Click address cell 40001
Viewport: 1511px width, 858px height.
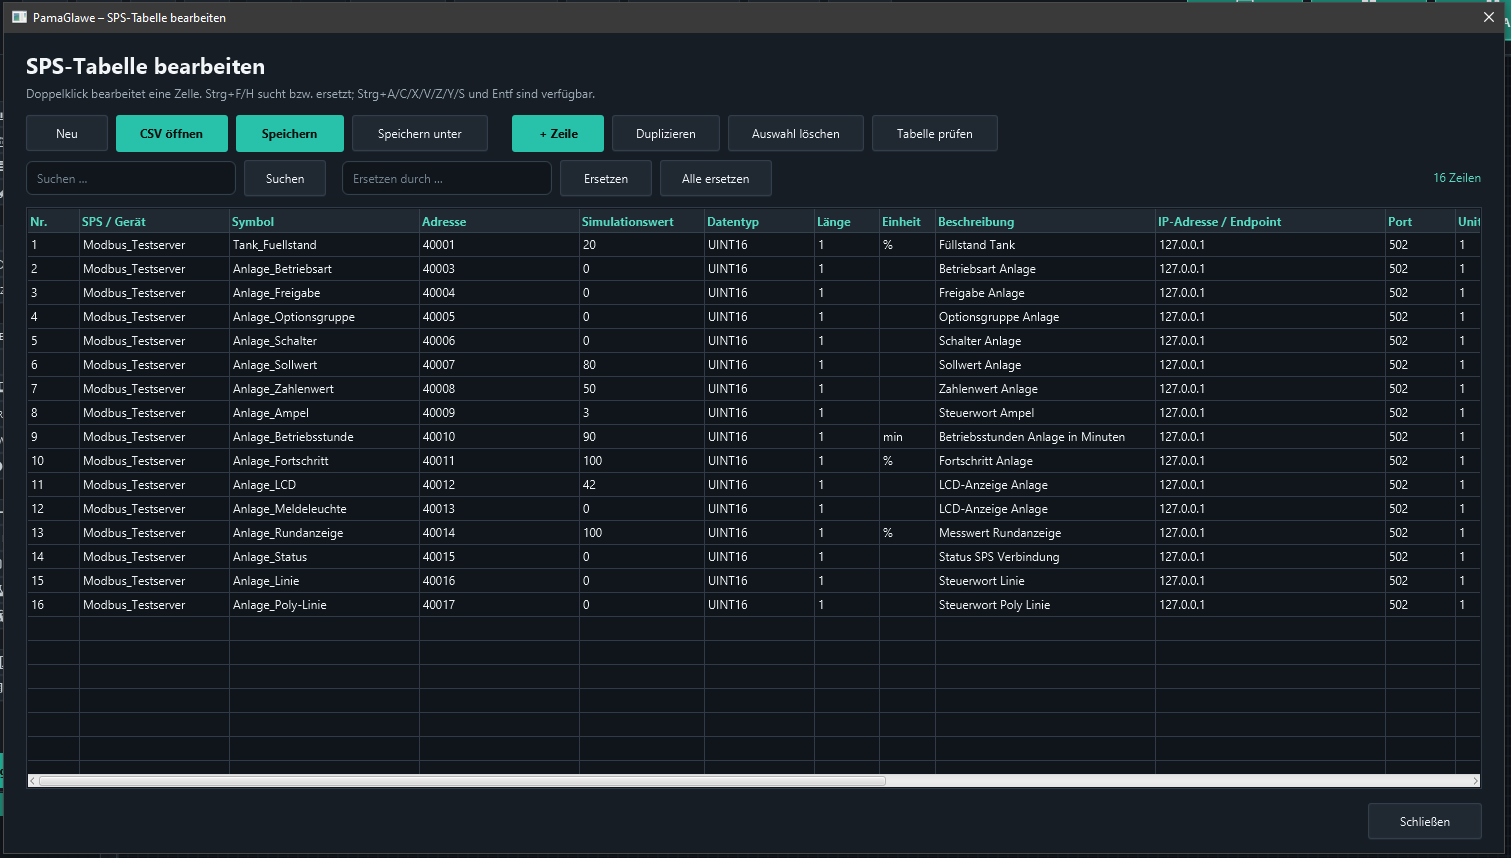coord(499,245)
